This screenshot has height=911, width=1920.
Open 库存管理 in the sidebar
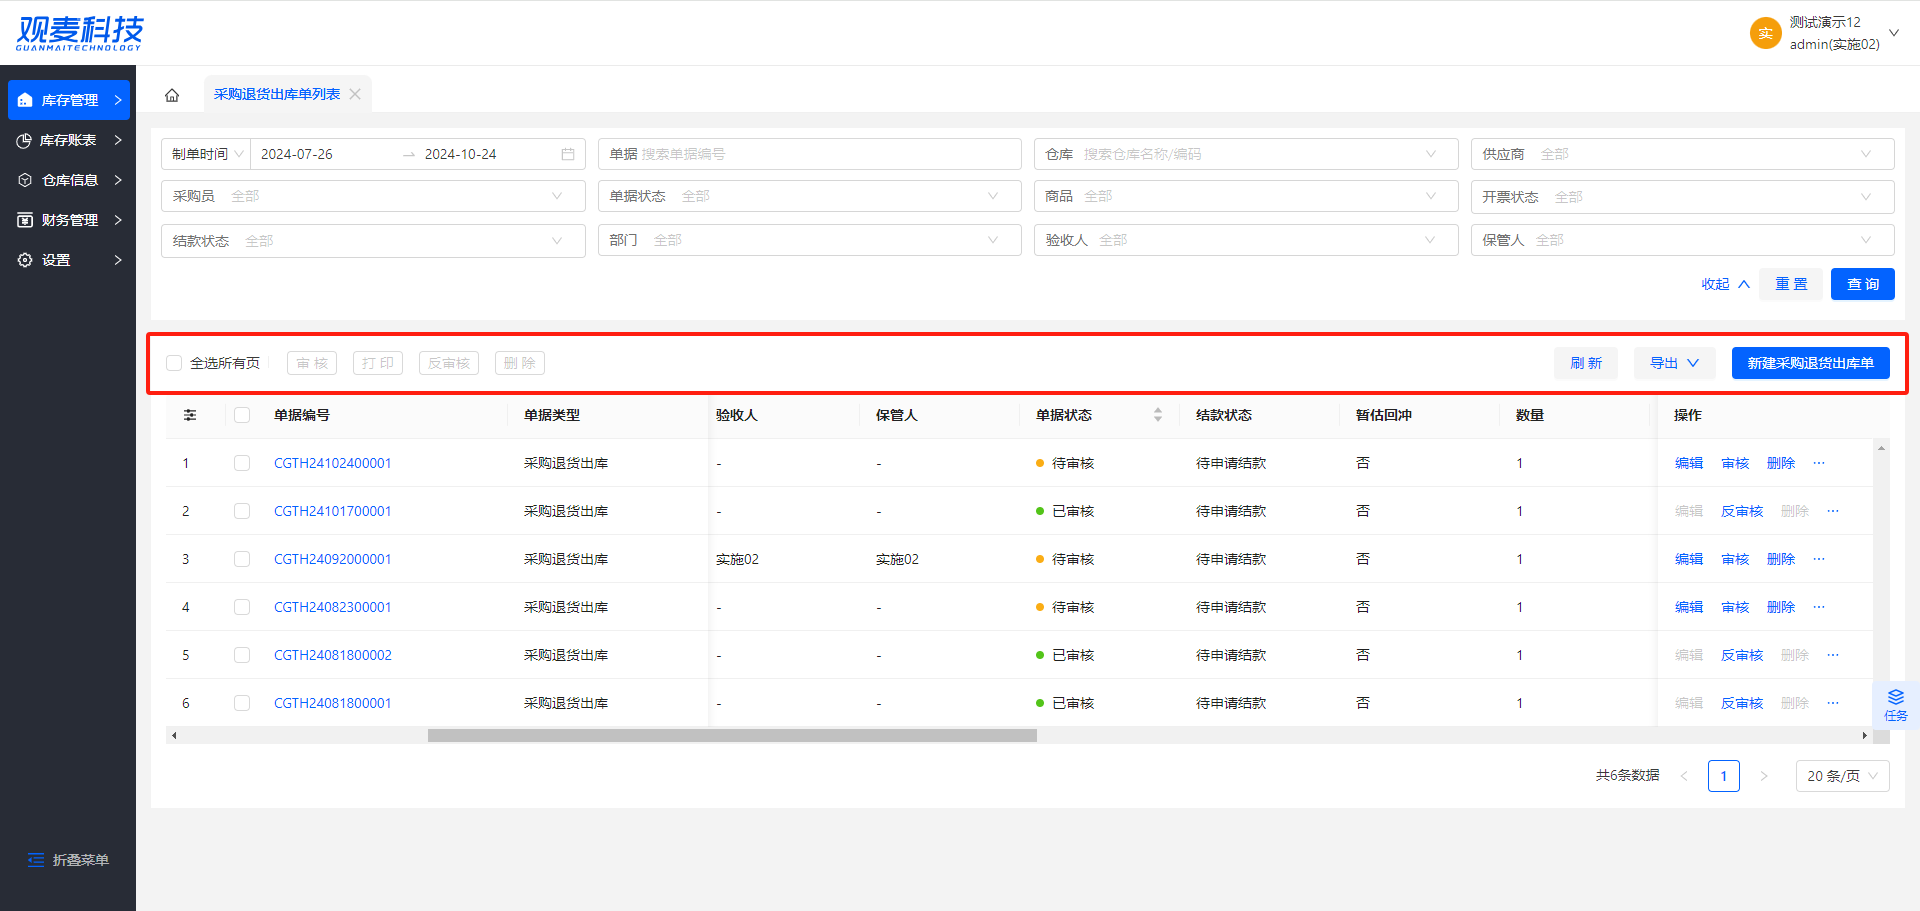(x=69, y=100)
